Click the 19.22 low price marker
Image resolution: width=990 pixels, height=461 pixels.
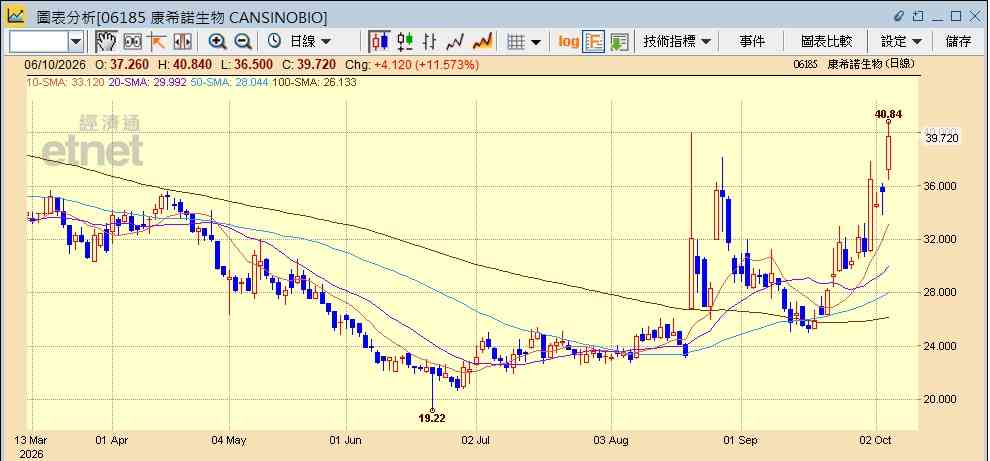[432, 417]
